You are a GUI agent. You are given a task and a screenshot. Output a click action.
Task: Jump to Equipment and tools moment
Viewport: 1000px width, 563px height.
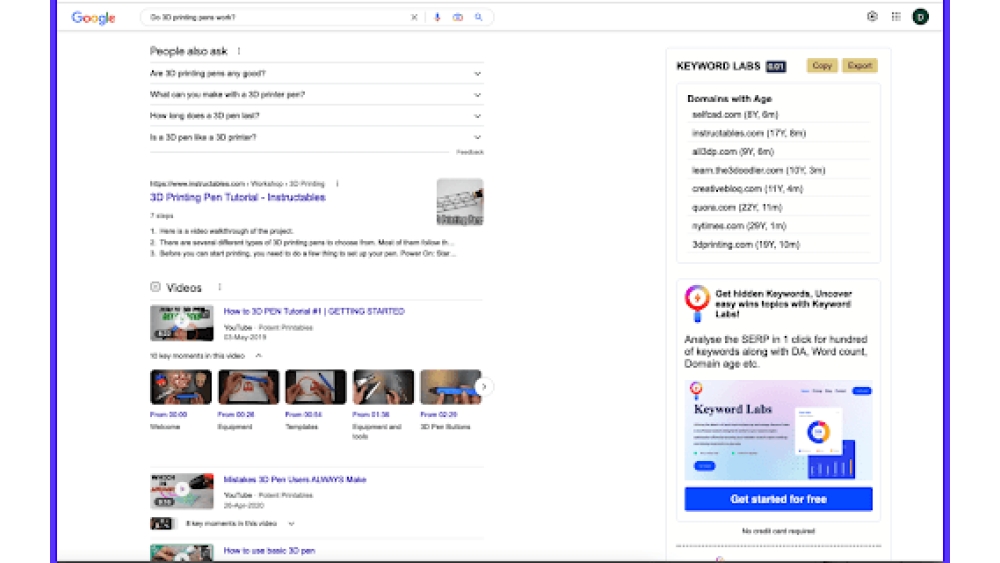point(383,387)
